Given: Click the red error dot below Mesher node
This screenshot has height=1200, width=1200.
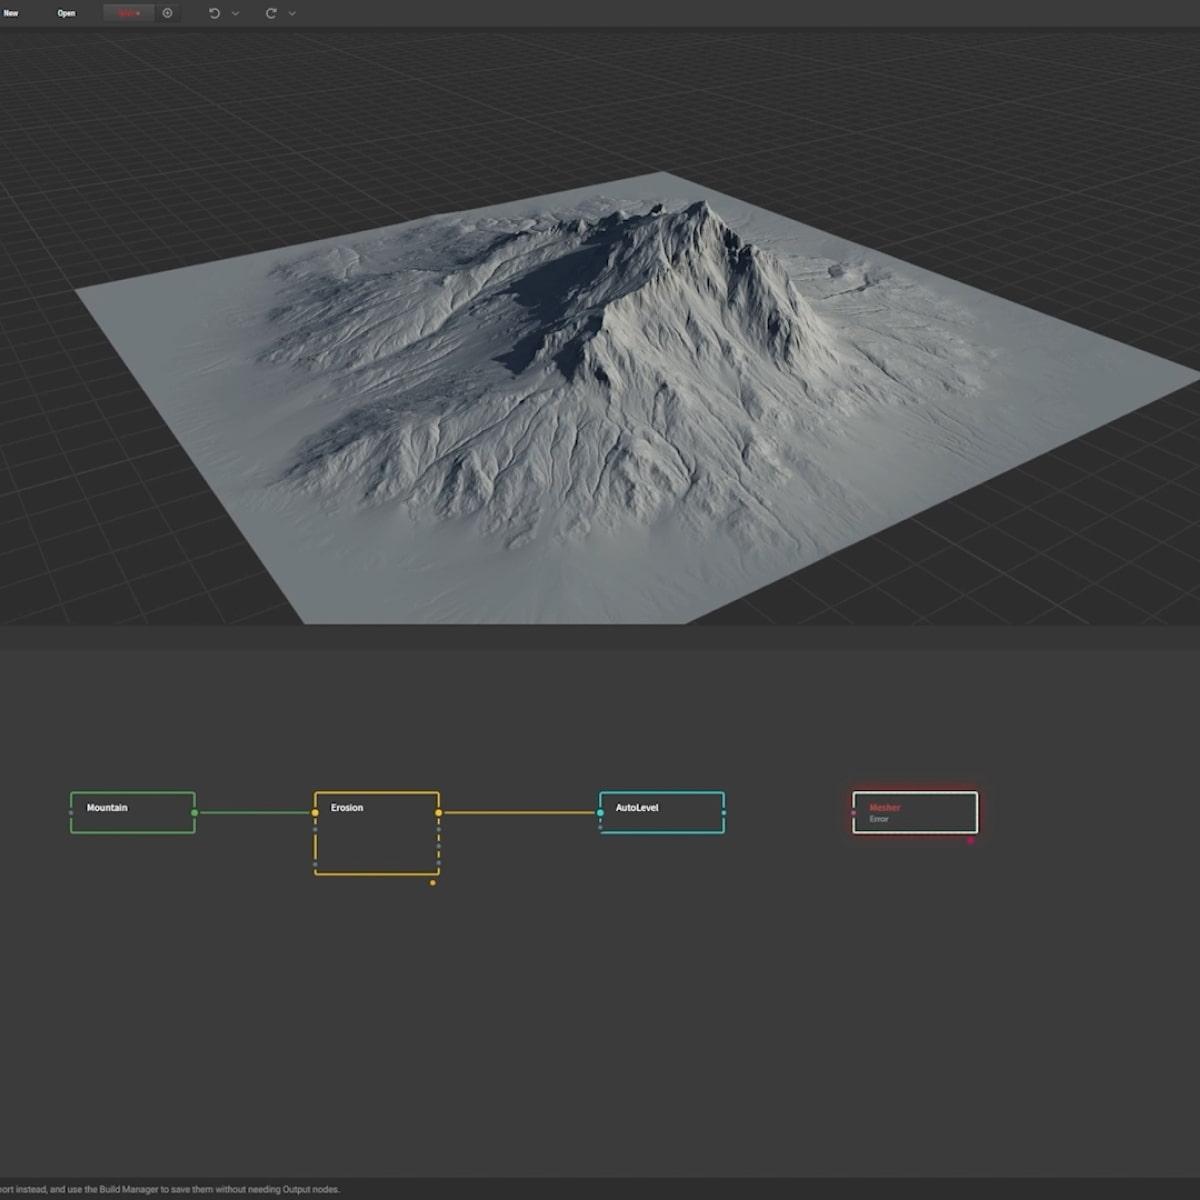Looking at the screenshot, I should tap(970, 841).
